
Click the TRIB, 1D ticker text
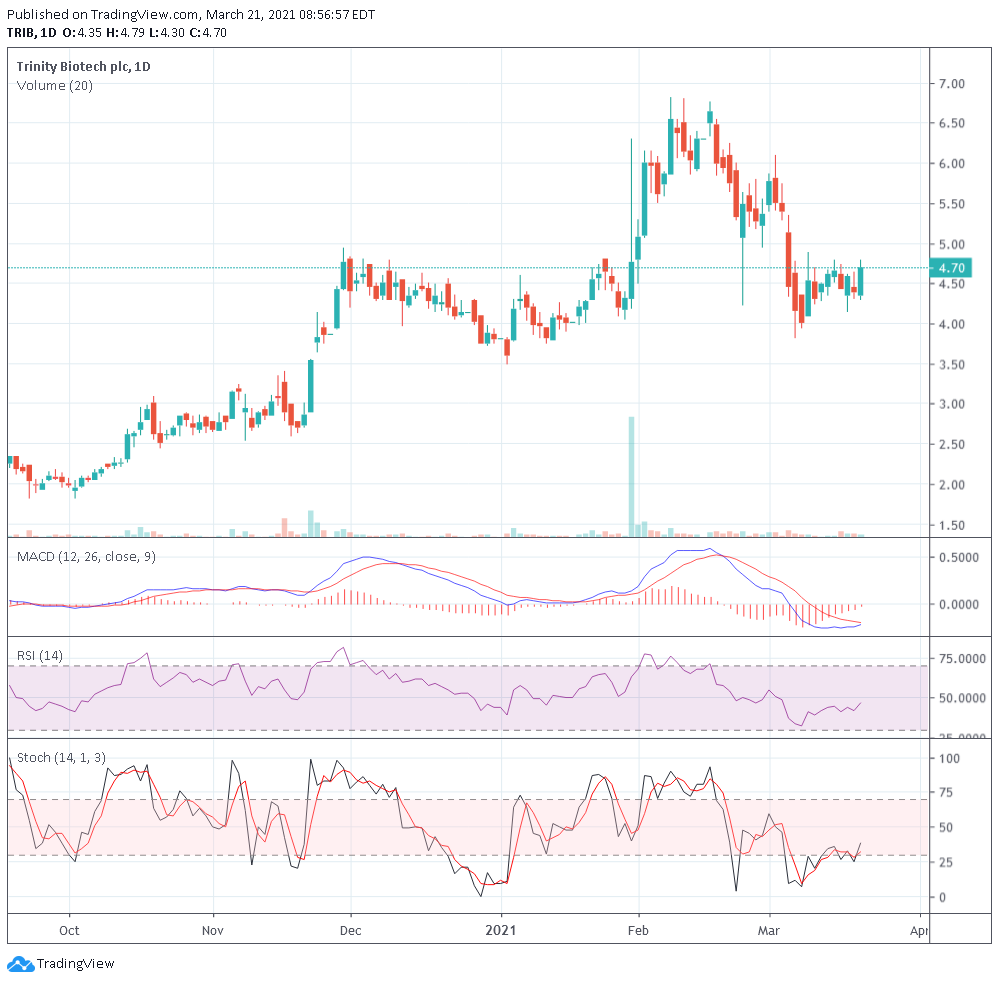[x=31, y=33]
